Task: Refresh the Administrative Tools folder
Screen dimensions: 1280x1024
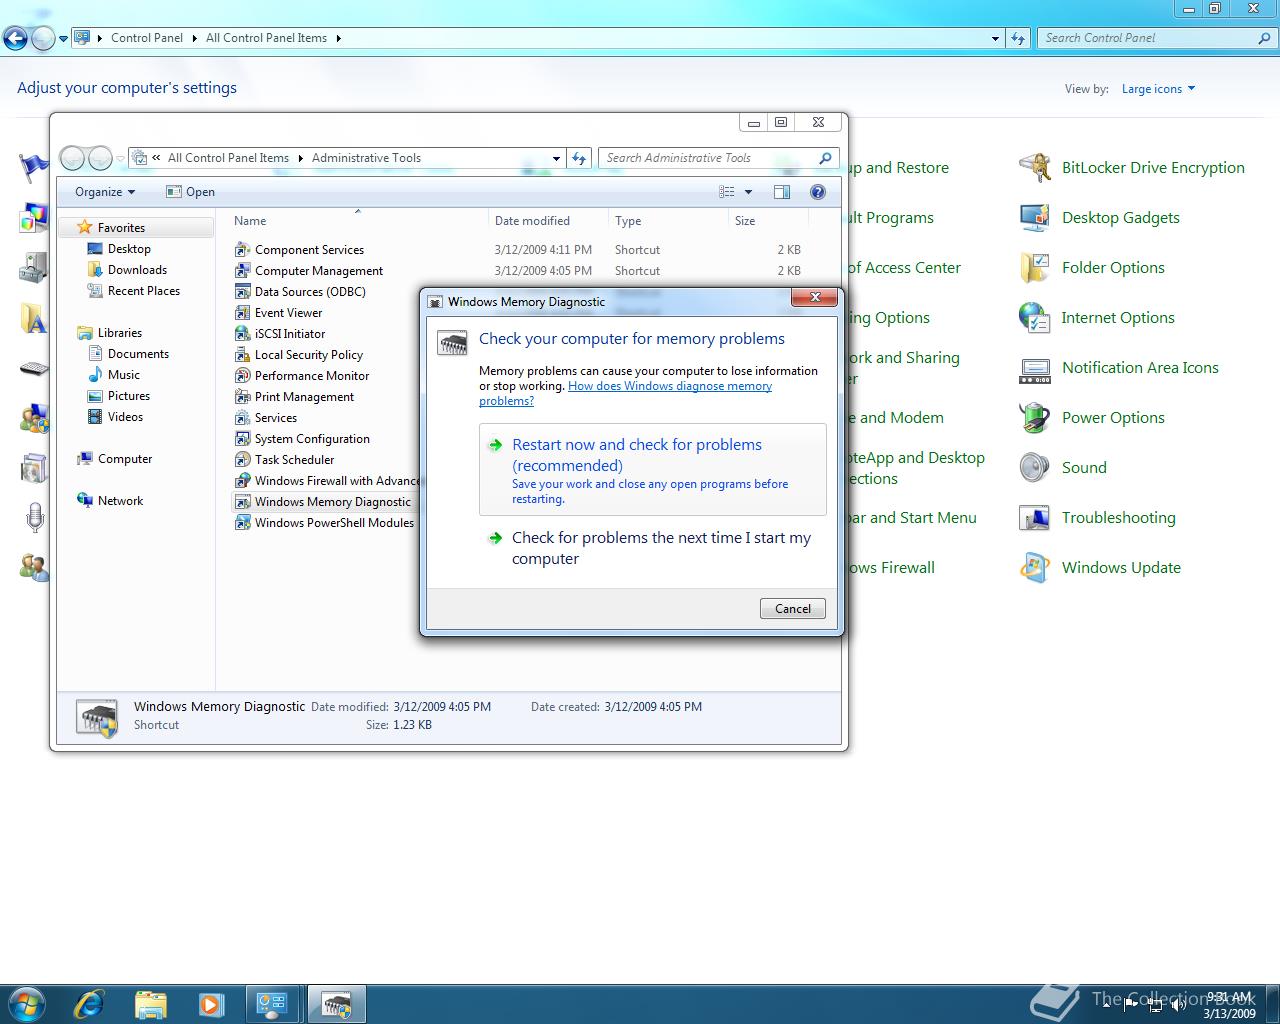Action: tap(579, 158)
